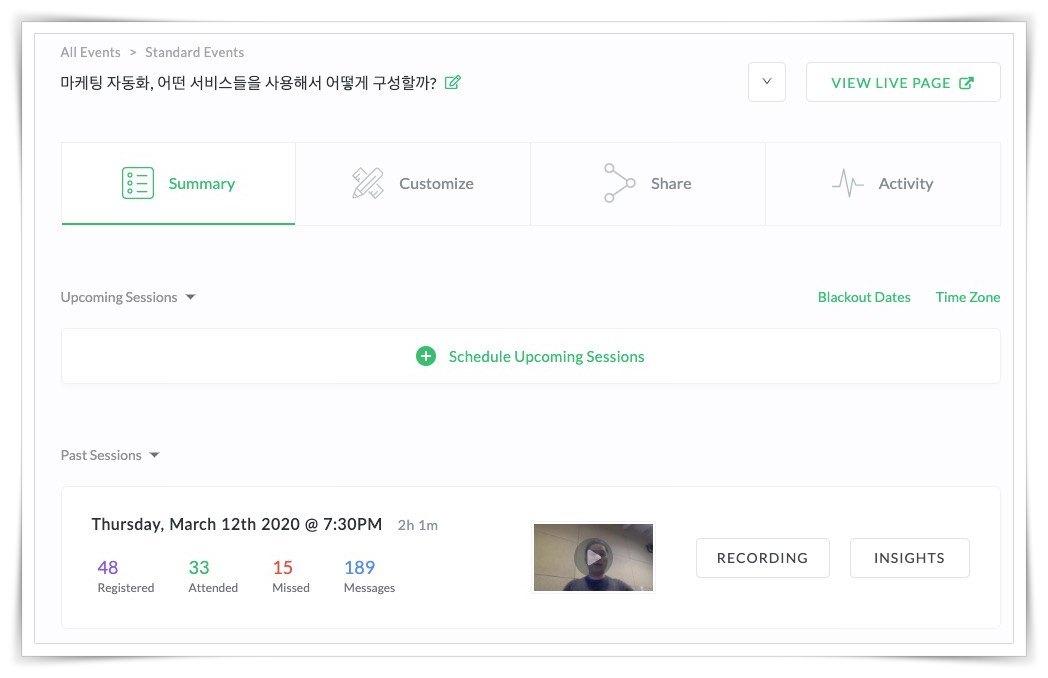Open session INSIGHTS
This screenshot has height=678, width=1048.
point(910,558)
